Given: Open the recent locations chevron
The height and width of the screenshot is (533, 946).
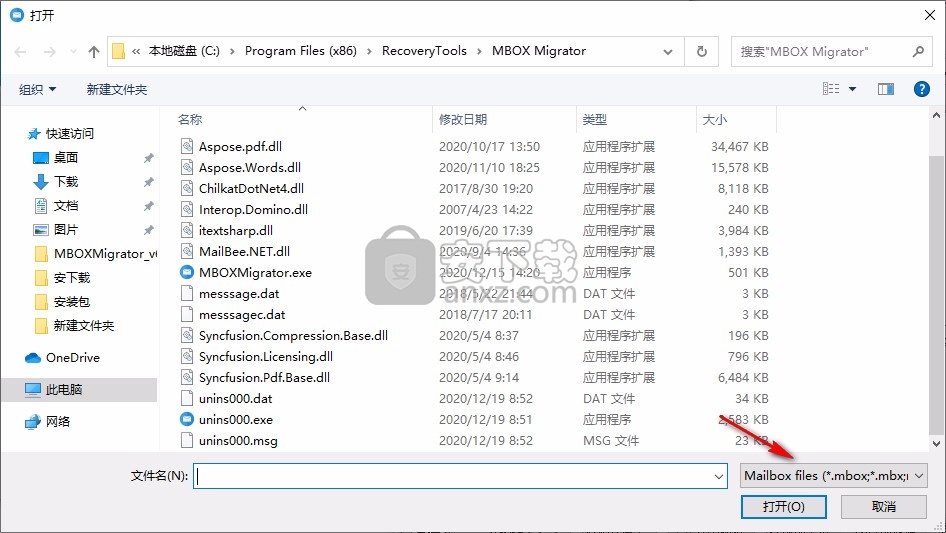Looking at the screenshot, I should (73, 52).
